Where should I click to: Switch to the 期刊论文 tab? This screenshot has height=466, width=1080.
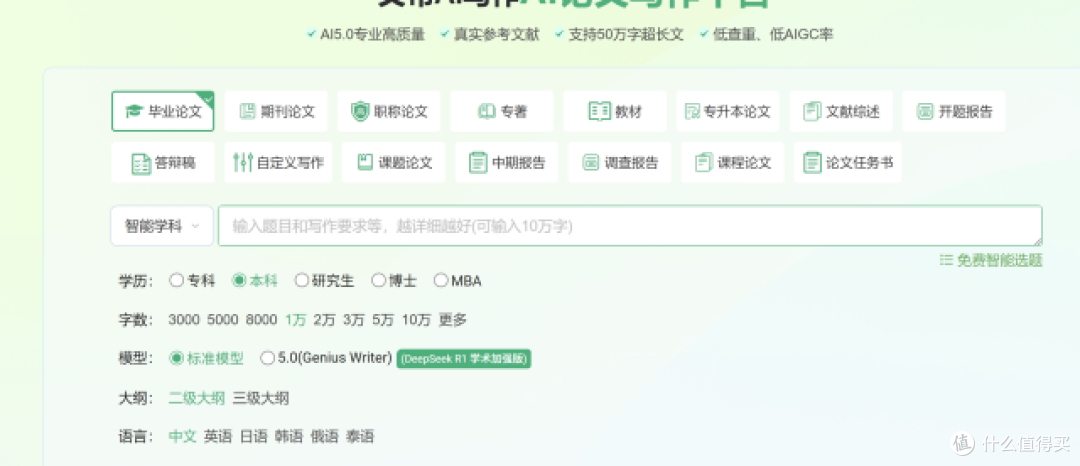click(x=276, y=112)
